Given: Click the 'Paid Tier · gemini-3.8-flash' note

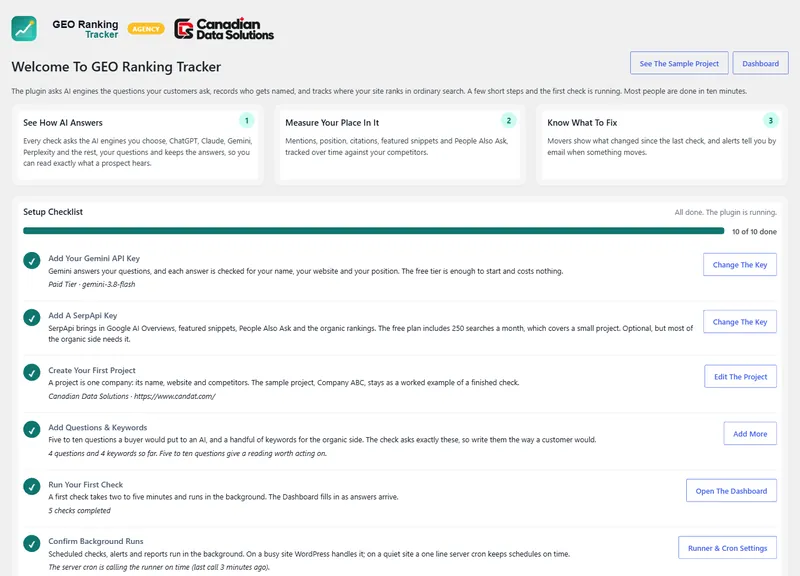Looking at the screenshot, I should (92, 284).
